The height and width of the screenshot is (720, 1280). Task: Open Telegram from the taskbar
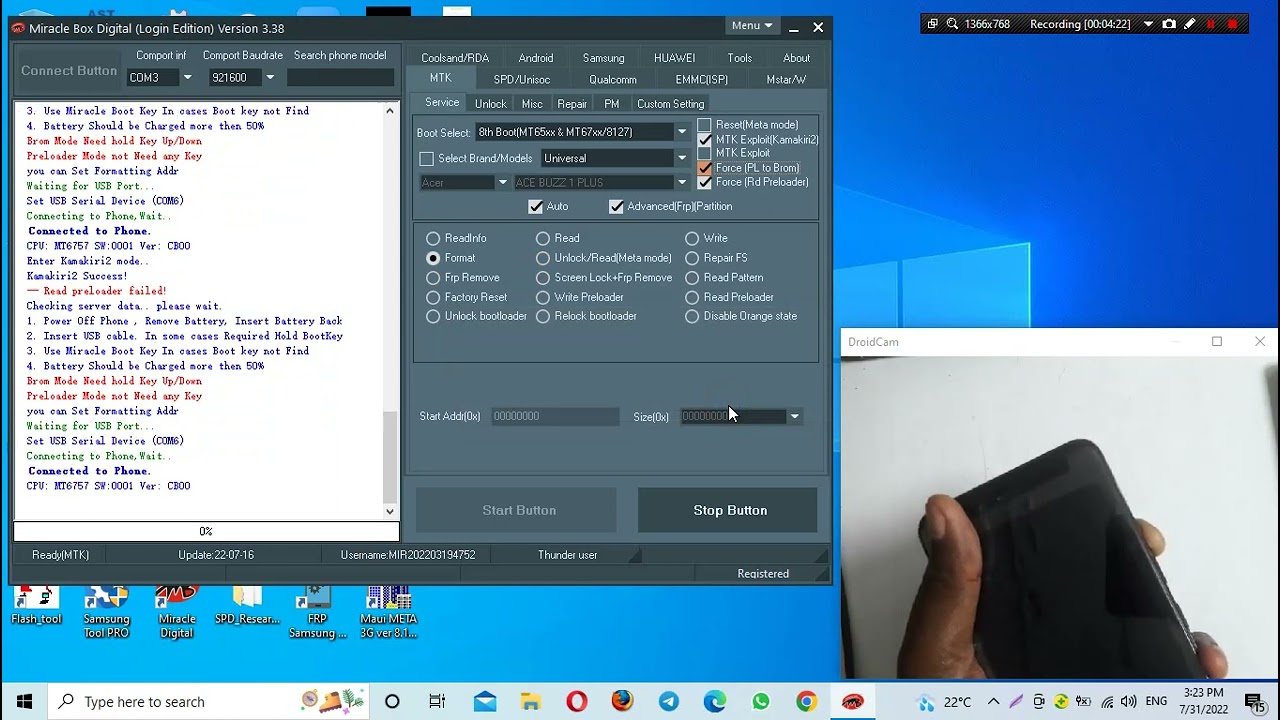click(668, 701)
